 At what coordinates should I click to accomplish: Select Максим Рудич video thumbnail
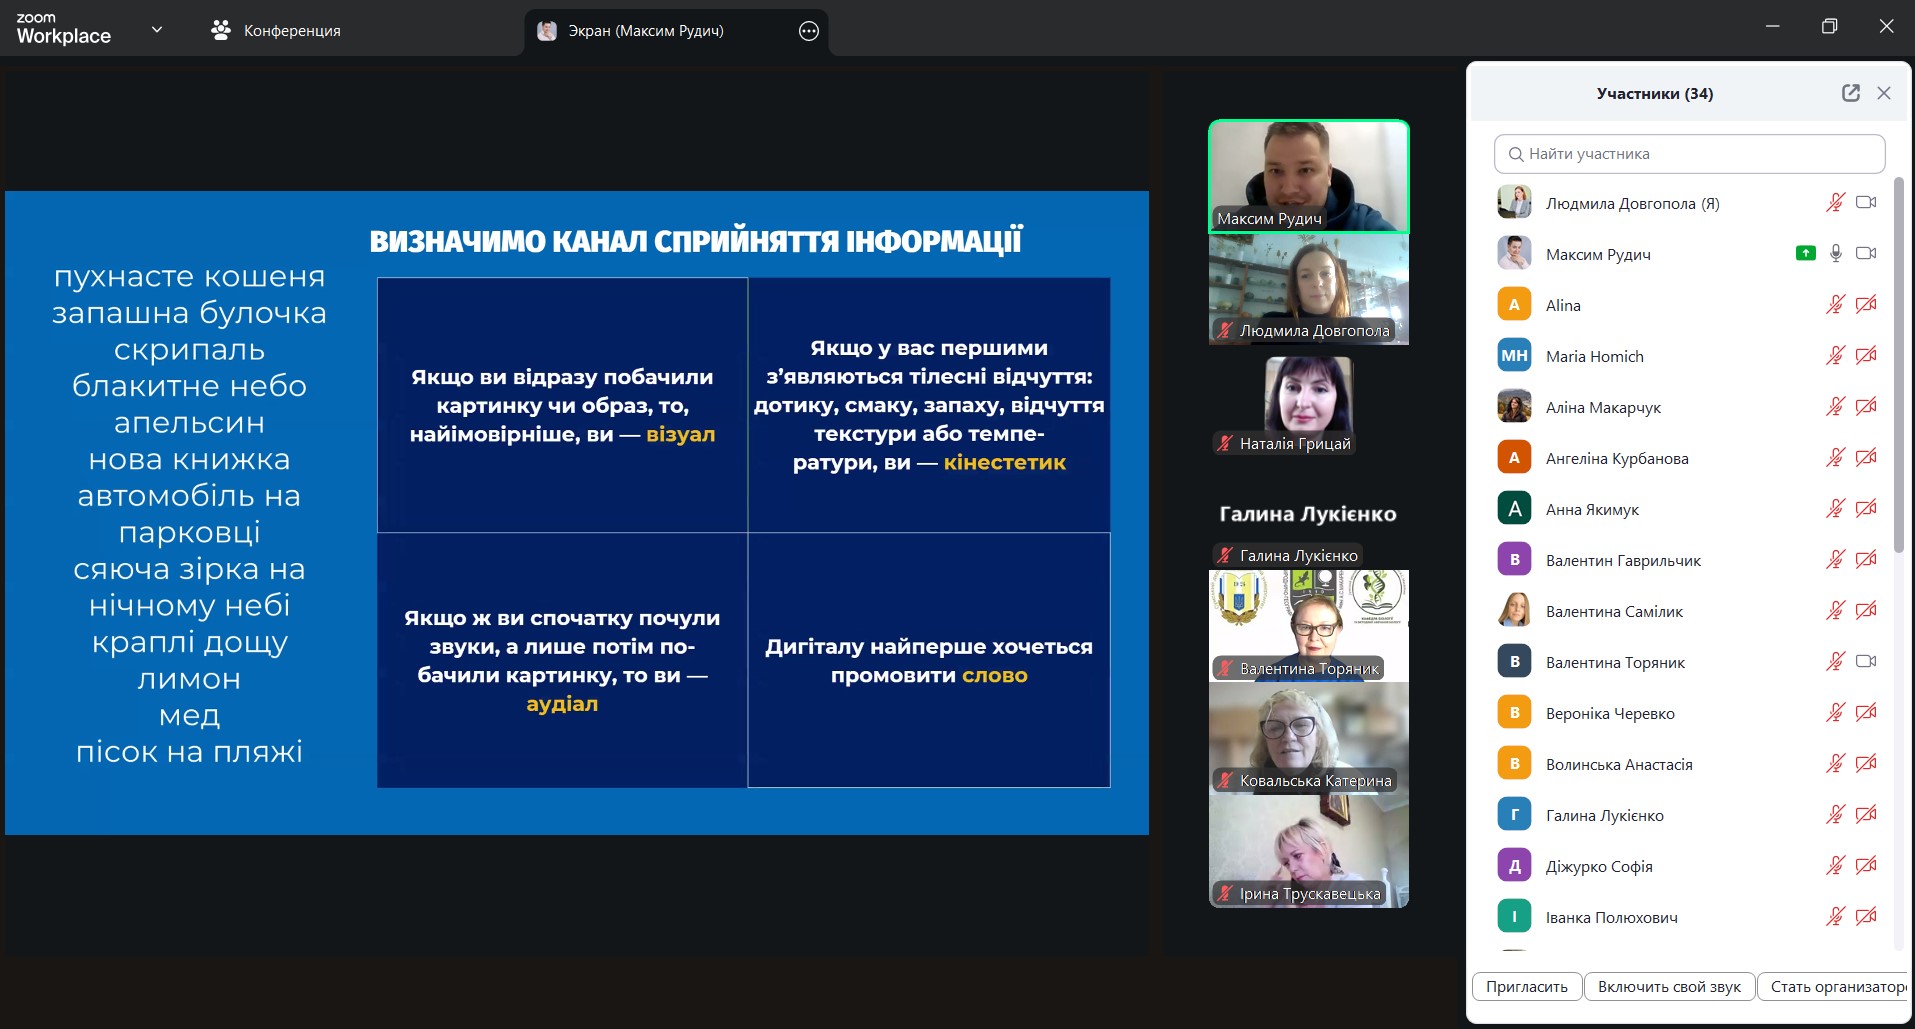point(1308,176)
